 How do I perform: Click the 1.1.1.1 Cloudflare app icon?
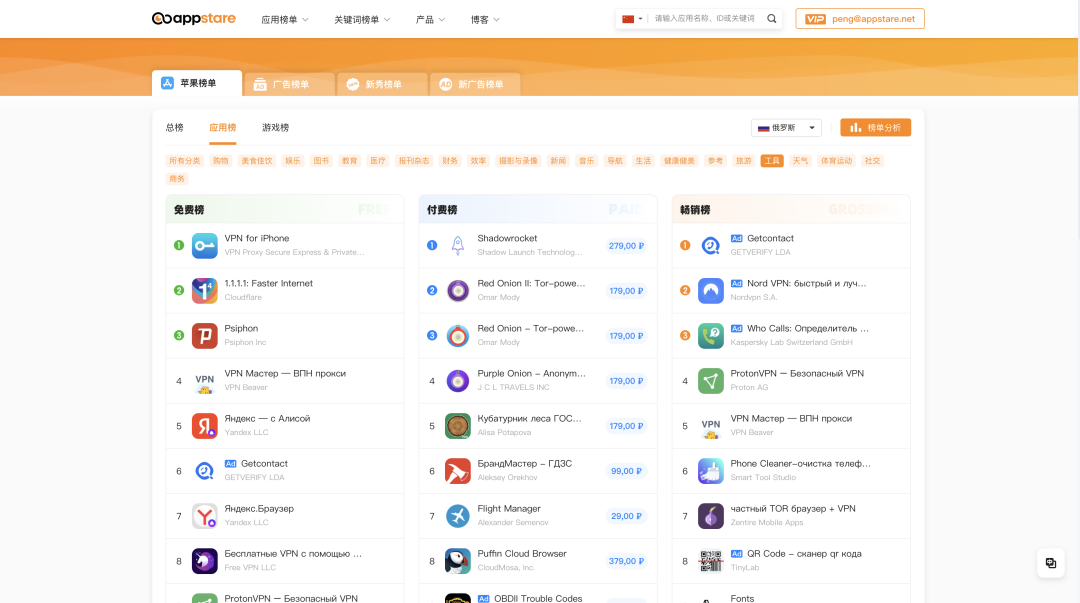204,290
